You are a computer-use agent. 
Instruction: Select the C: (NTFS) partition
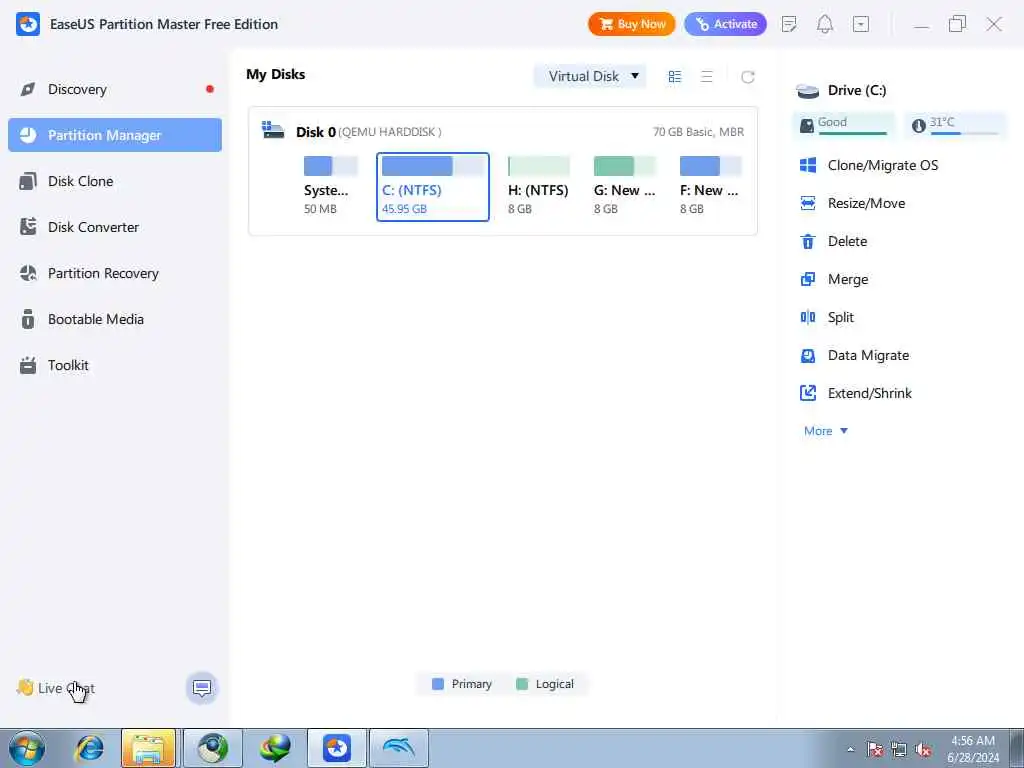[432, 187]
